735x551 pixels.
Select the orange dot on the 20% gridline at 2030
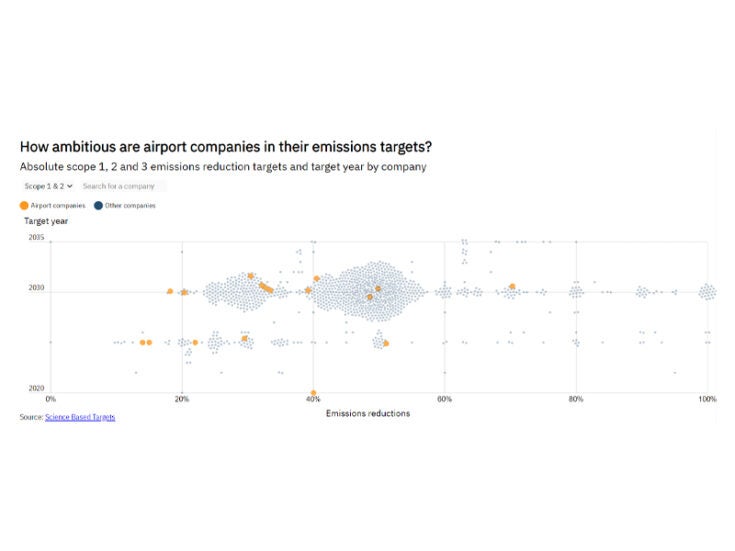[x=184, y=292]
